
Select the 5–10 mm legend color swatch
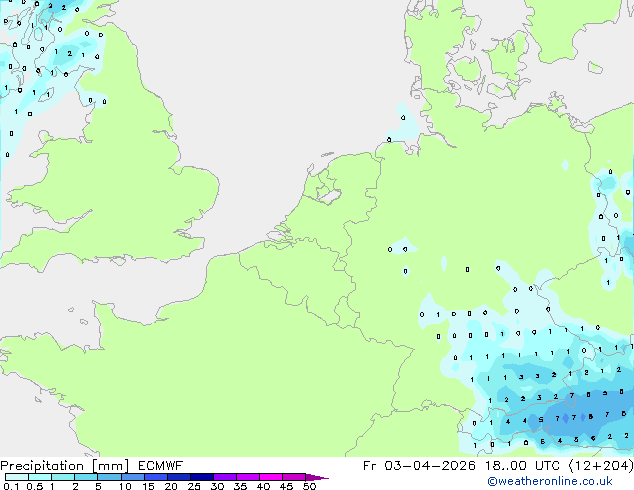109,477
